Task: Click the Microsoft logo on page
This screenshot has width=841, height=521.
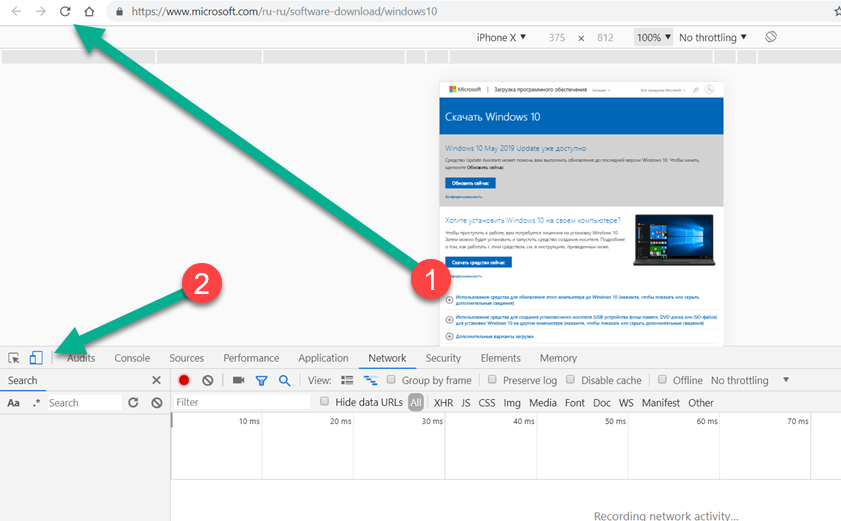Action: (465, 90)
